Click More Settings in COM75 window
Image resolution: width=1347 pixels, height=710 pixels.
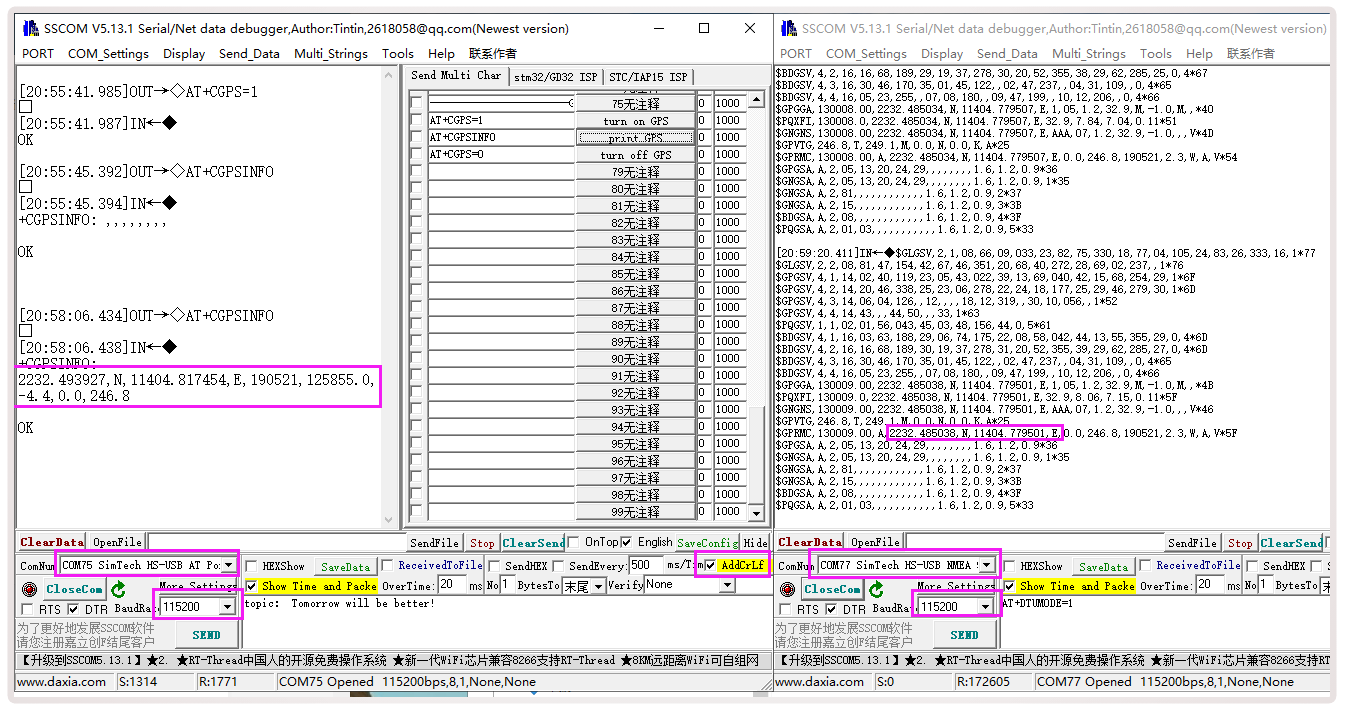198,586
